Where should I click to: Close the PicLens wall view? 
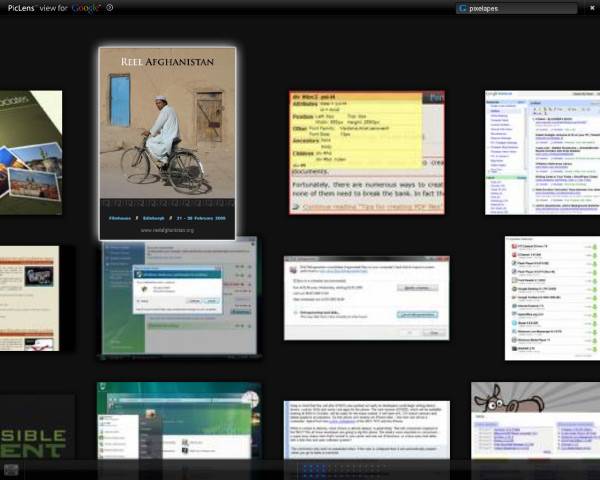pyautogui.click(x=592, y=8)
